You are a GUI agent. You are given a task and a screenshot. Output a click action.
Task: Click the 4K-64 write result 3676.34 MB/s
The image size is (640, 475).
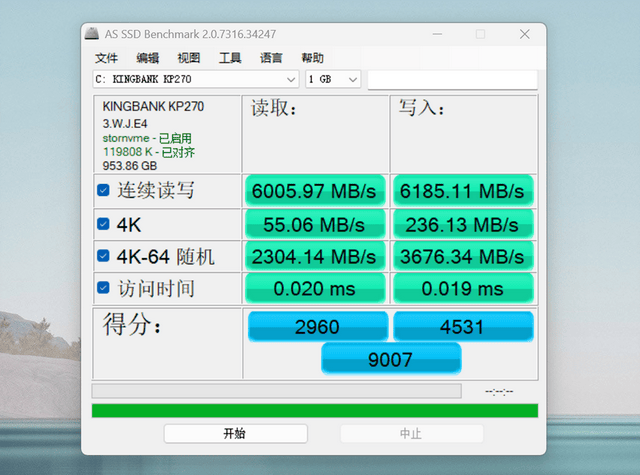pyautogui.click(x=463, y=256)
